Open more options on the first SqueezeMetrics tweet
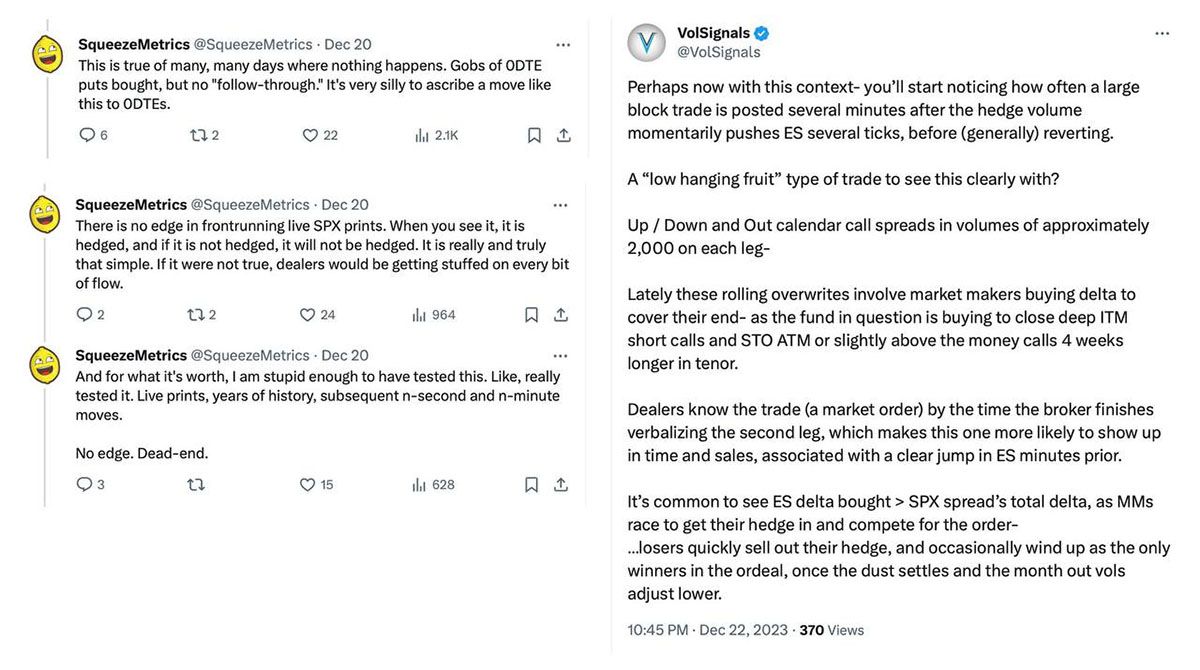The height and width of the screenshot is (670, 1200). point(563,44)
